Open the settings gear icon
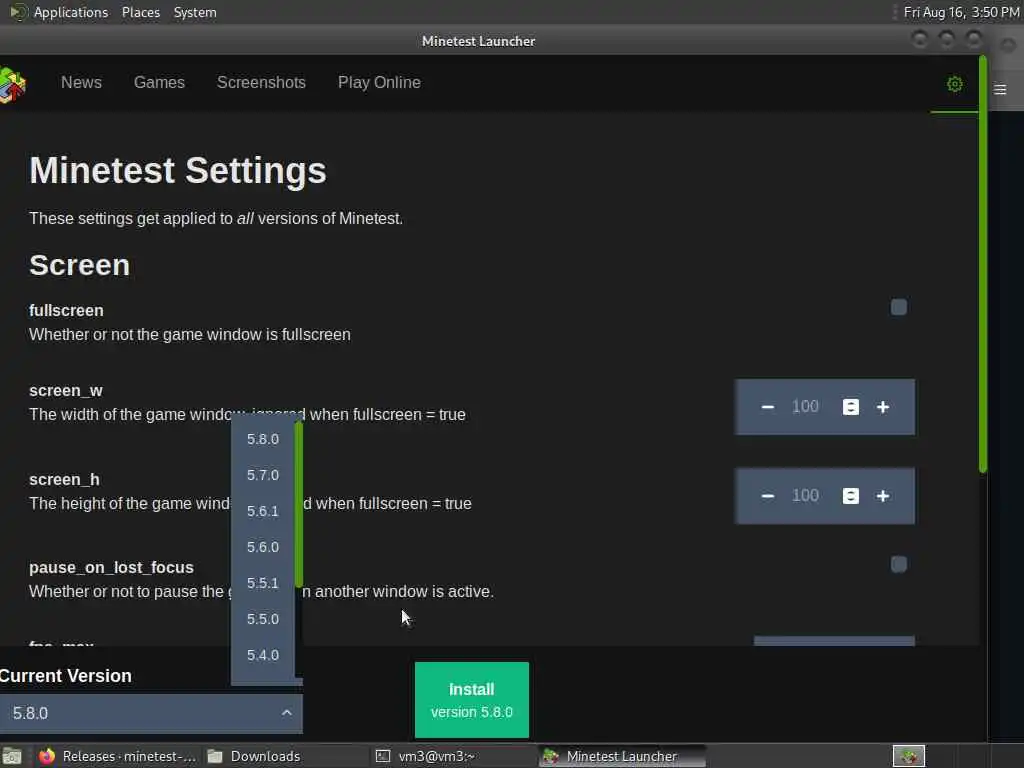 (954, 84)
